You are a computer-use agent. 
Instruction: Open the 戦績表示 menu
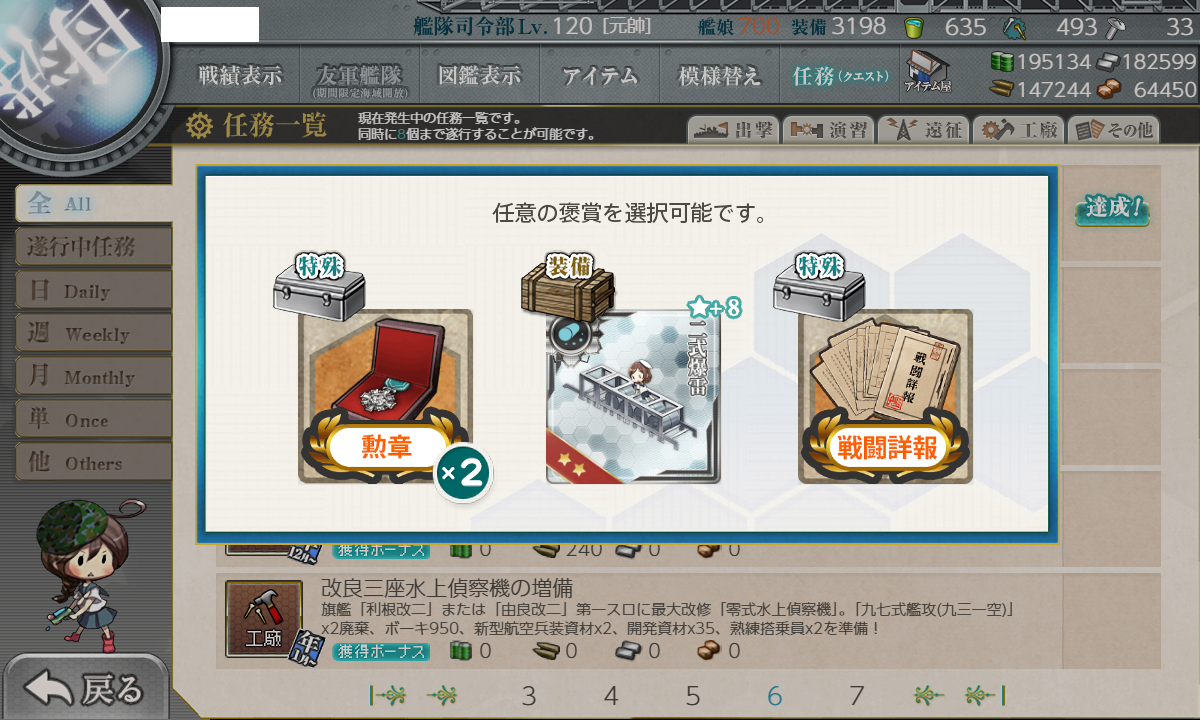239,75
